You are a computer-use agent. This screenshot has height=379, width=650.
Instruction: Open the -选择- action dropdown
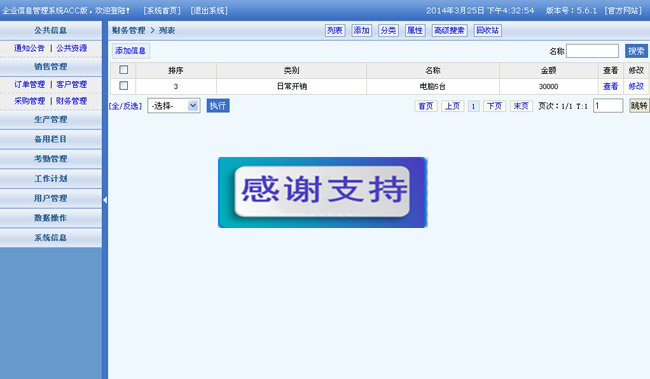[174, 106]
